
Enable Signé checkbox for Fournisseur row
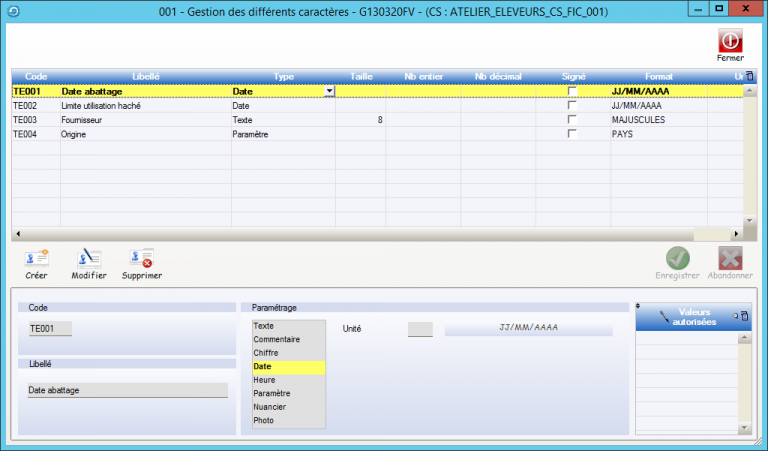pos(573,119)
